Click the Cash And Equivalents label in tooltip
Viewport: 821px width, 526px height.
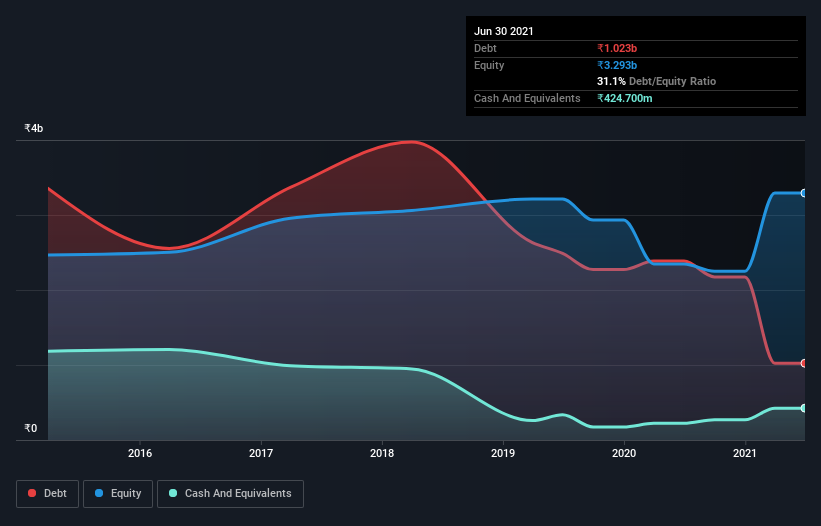click(527, 98)
